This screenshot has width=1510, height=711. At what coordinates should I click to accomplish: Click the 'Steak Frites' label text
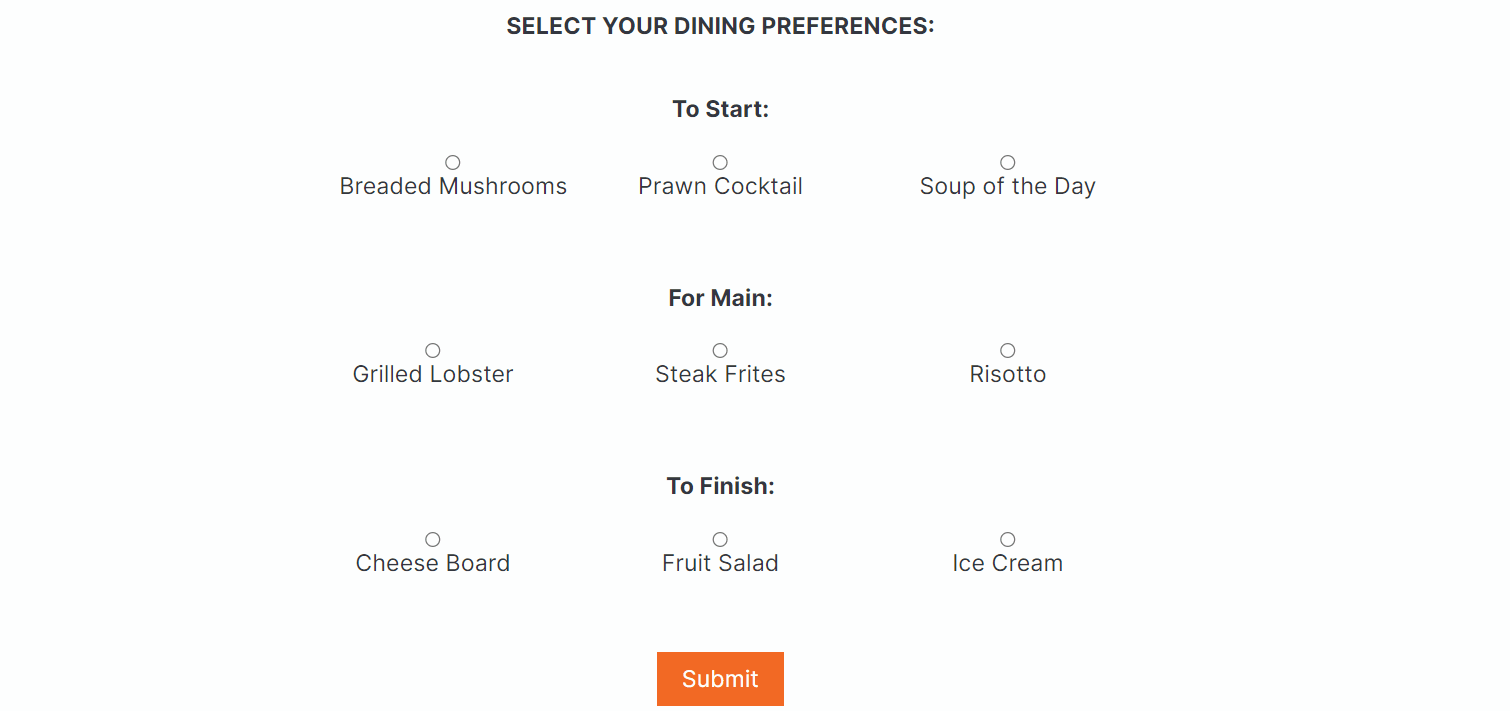click(720, 374)
